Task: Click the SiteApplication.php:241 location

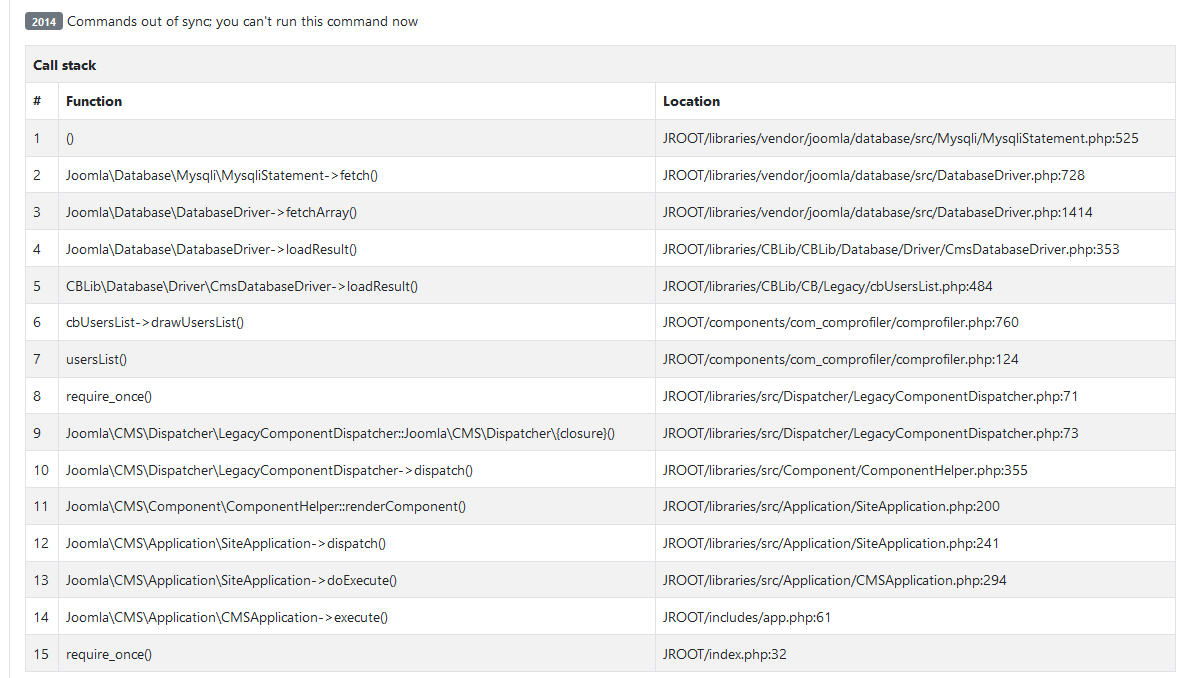Action: coord(830,543)
